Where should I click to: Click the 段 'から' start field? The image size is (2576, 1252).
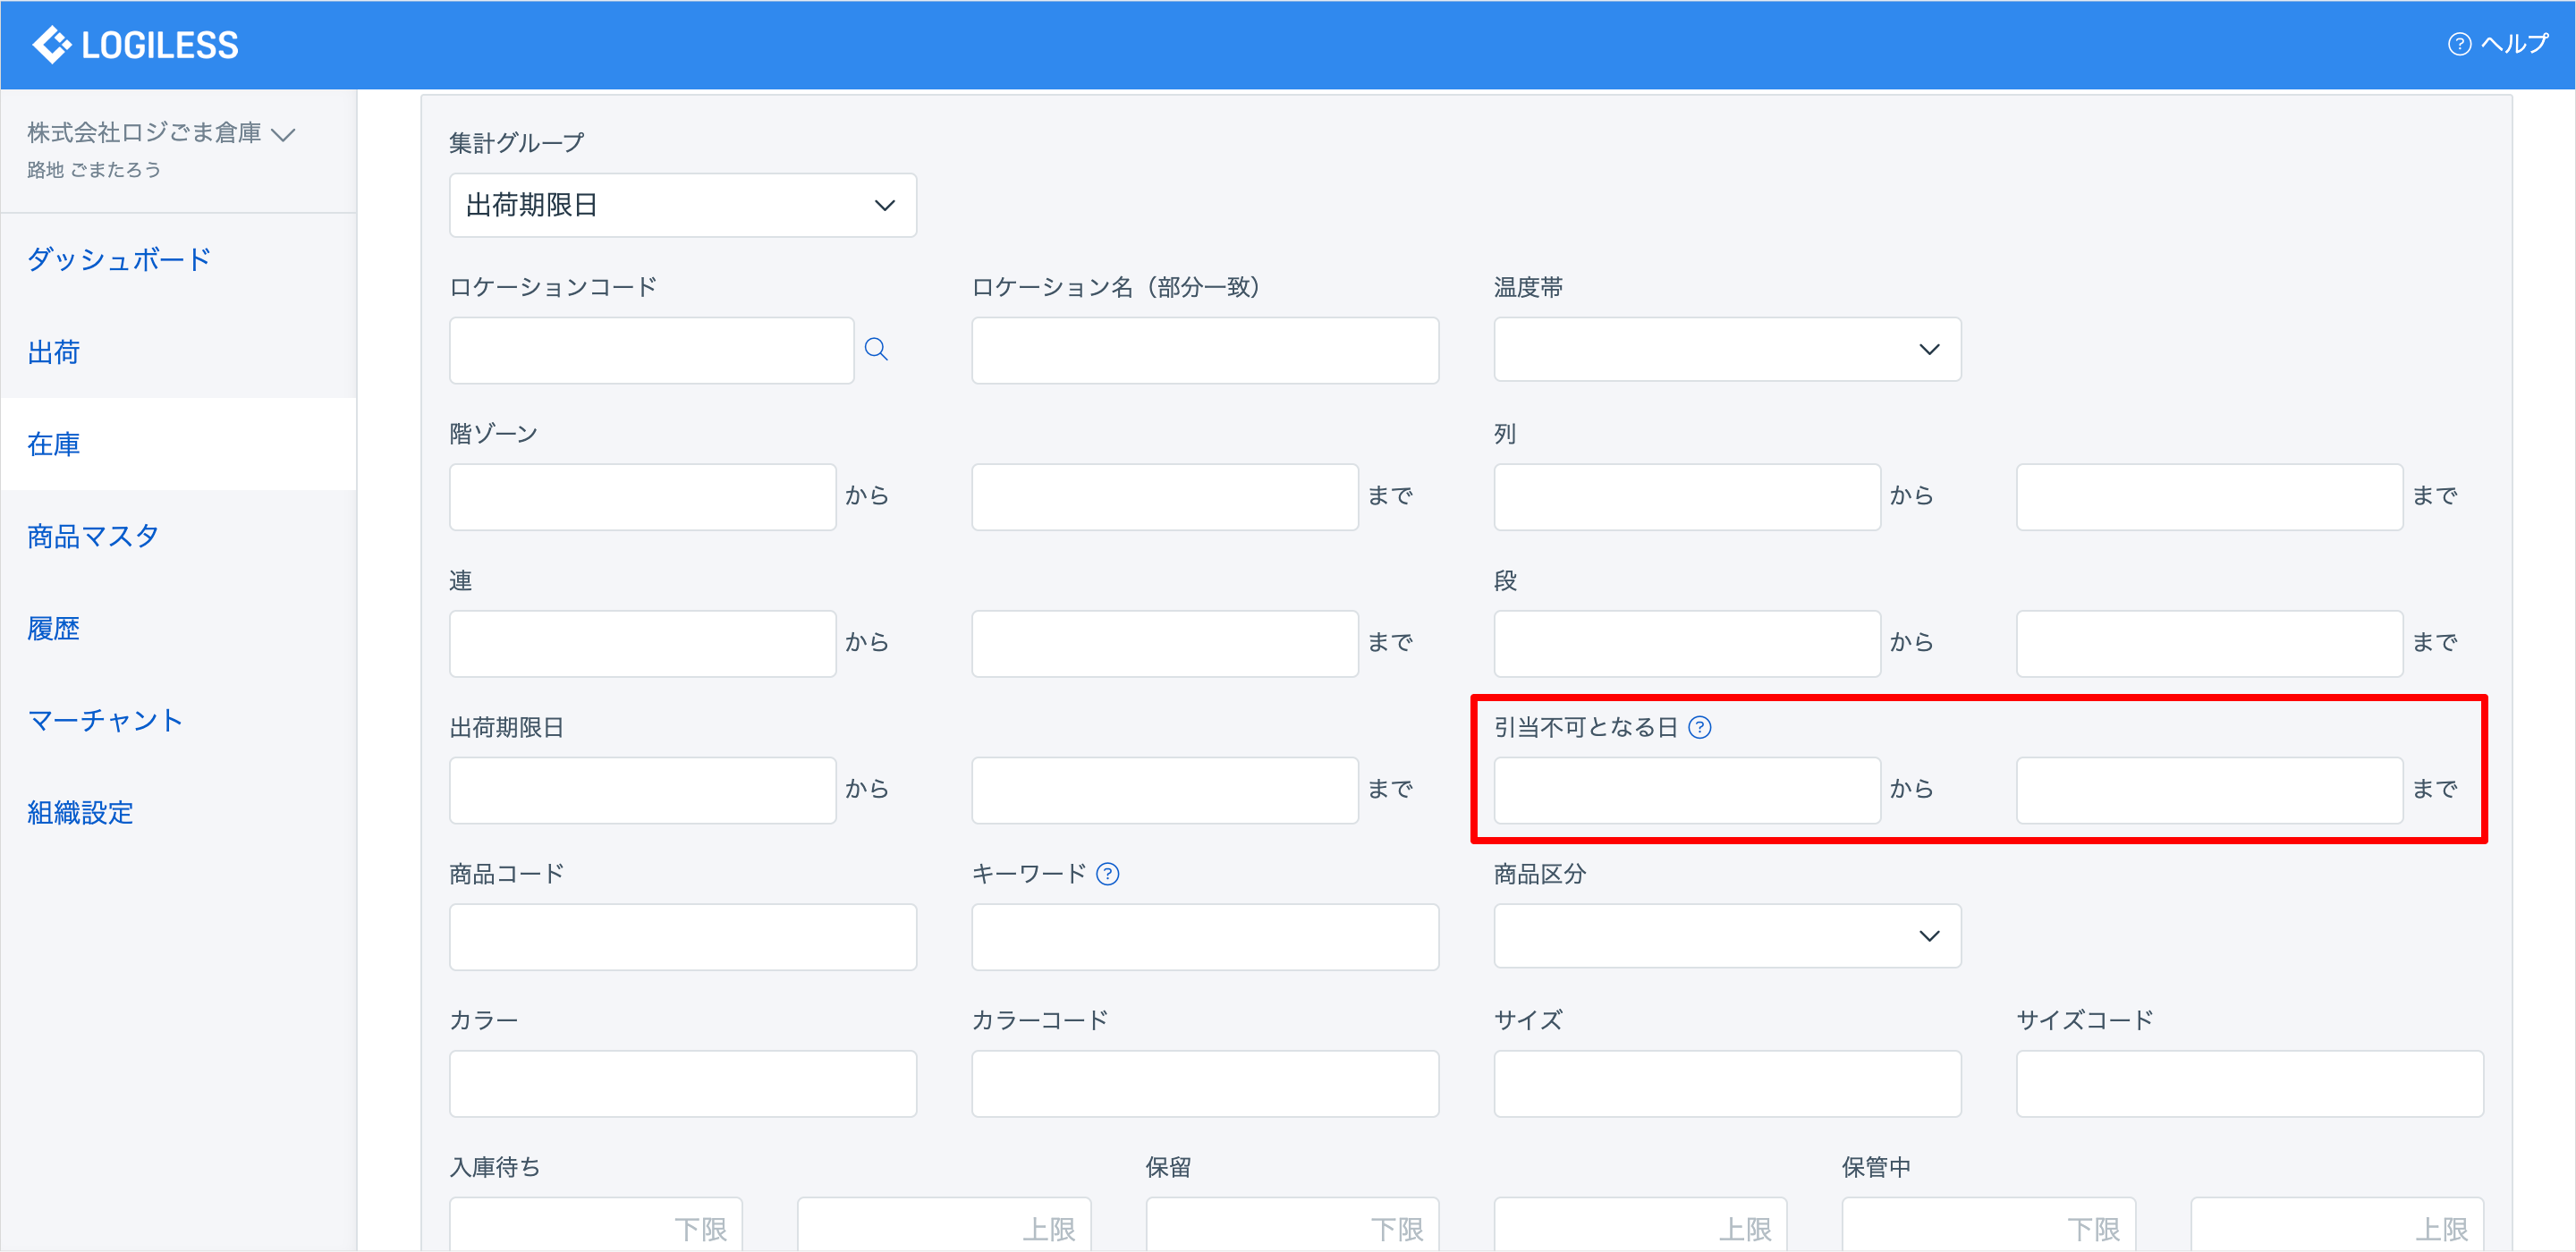point(1687,644)
